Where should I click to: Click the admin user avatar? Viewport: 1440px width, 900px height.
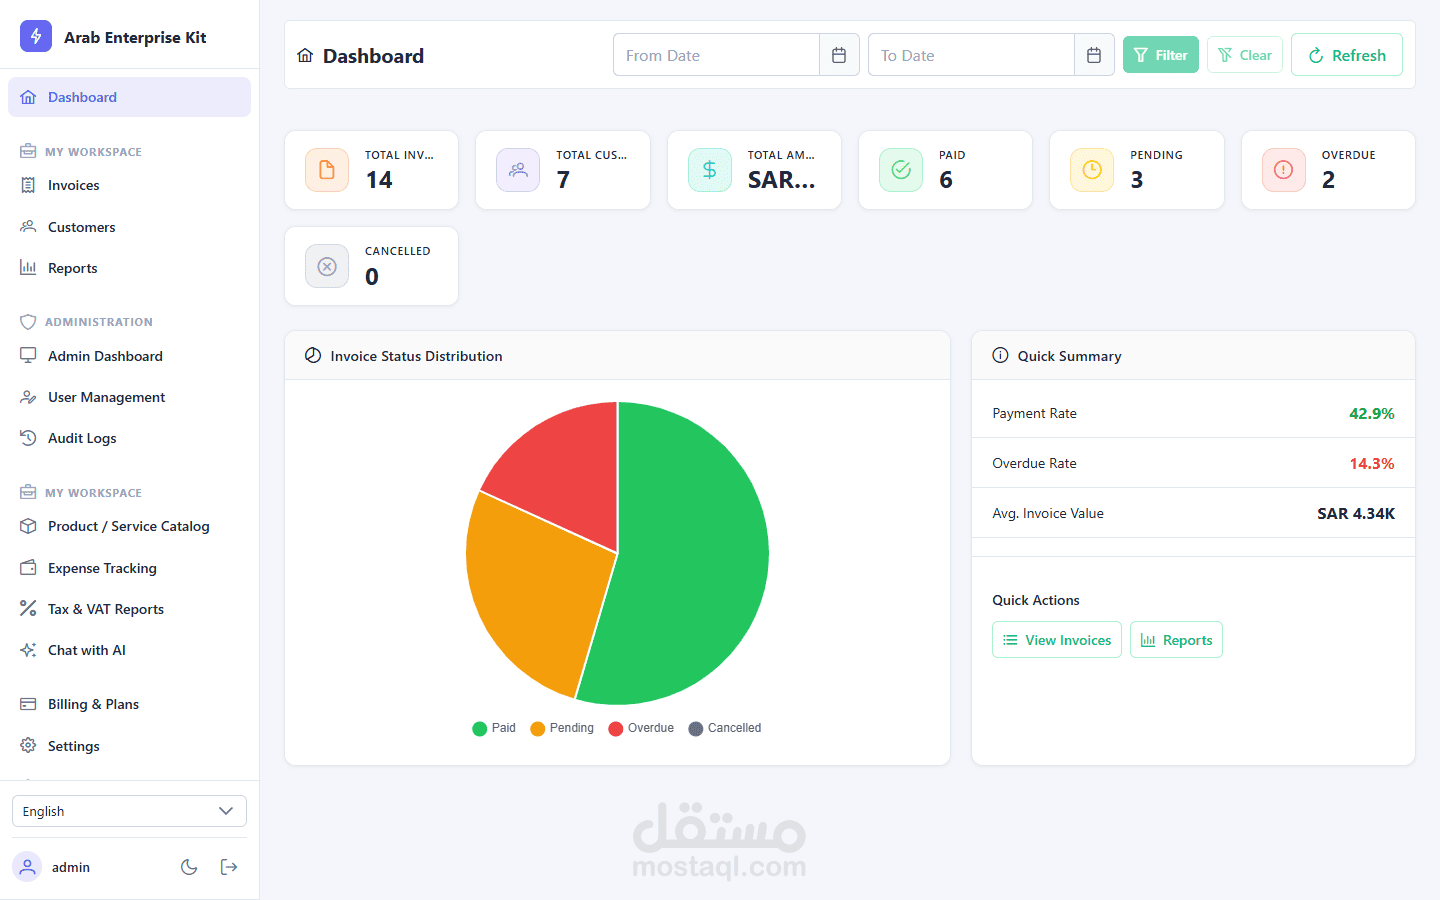click(x=28, y=867)
